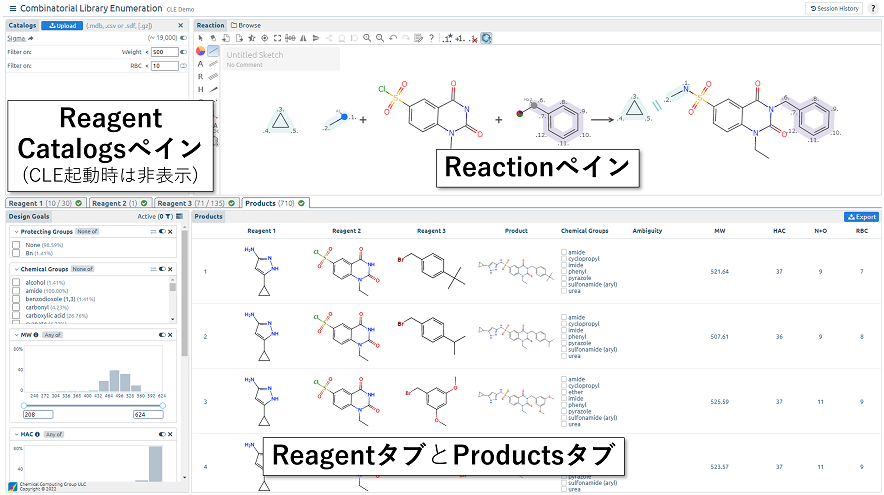The height and width of the screenshot is (495, 884).
Task: Switch to the Products tab
Action: pos(275,203)
